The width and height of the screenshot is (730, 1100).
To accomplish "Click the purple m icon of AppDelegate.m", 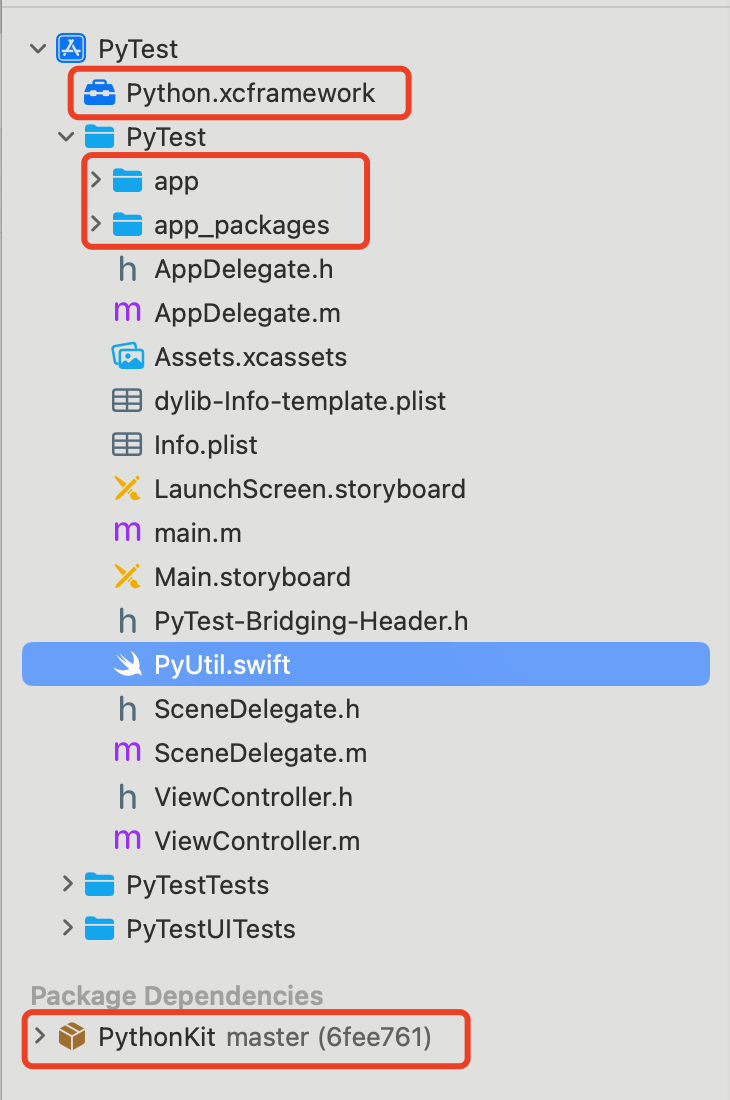I will click(126, 312).
